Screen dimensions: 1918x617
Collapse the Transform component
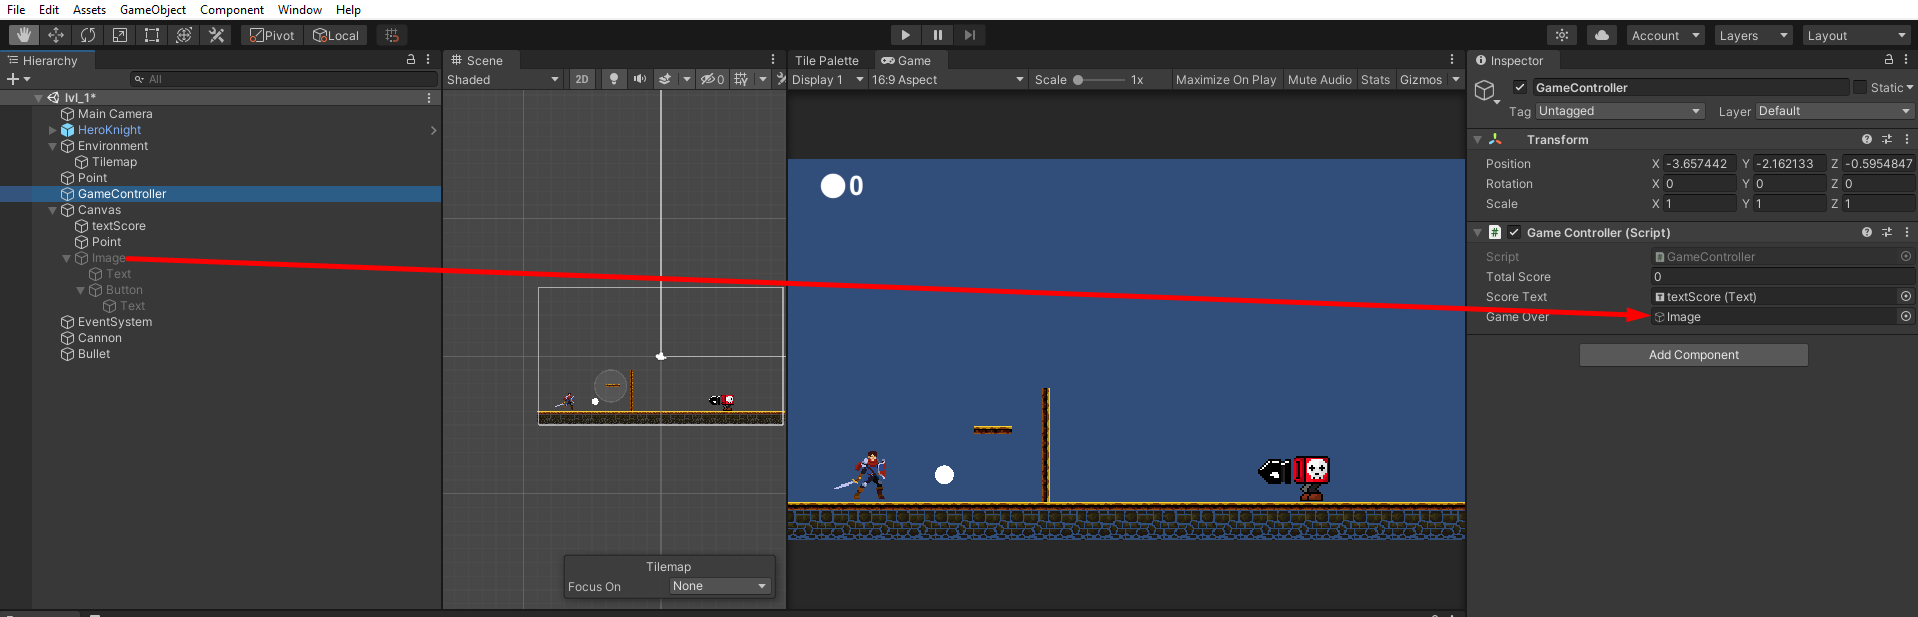pyautogui.click(x=1478, y=139)
